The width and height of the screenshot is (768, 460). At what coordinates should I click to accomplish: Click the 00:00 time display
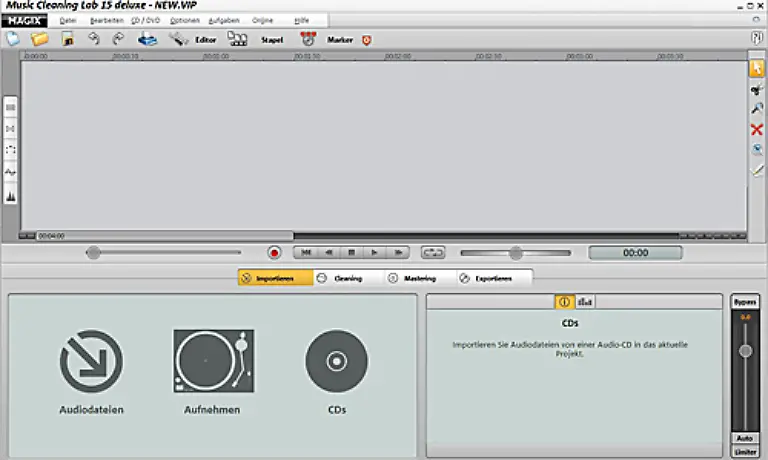(x=635, y=253)
